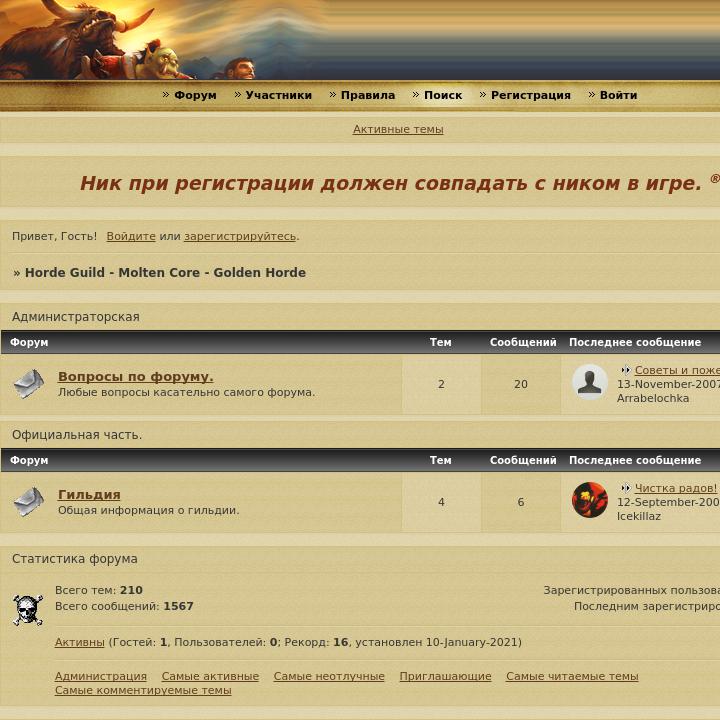The width and height of the screenshot is (720, 720).
Task: Click the Войдите login link
Action: pos(131,236)
